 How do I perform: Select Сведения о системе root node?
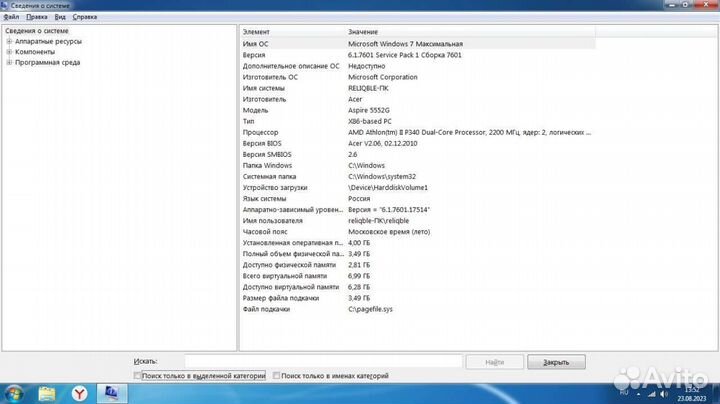[37, 31]
